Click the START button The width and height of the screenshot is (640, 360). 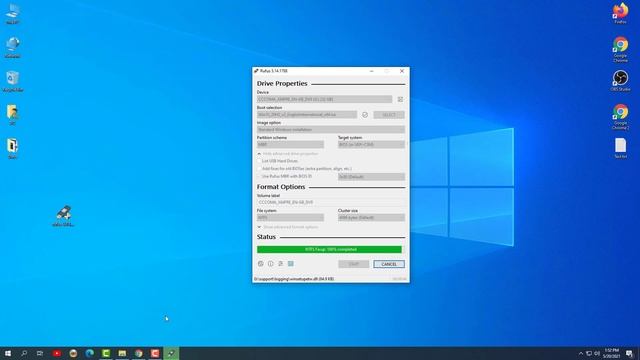click(353, 264)
